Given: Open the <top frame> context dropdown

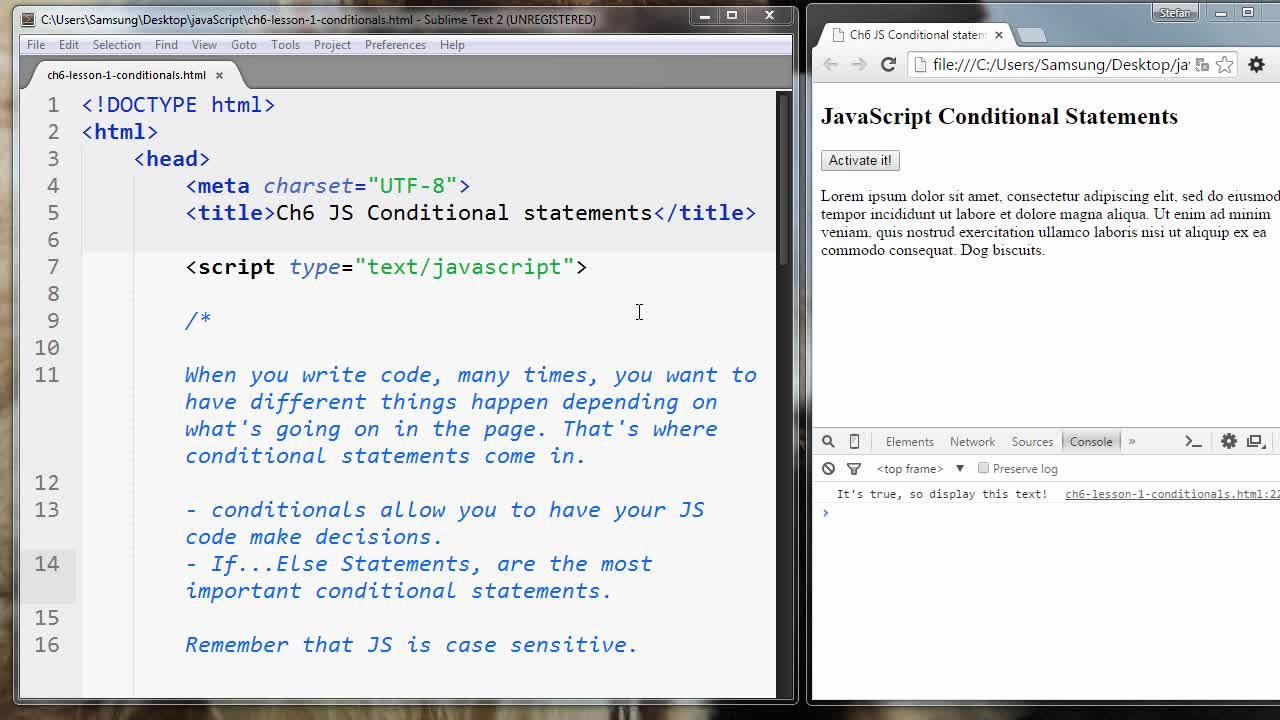Looking at the screenshot, I should click(x=920, y=469).
